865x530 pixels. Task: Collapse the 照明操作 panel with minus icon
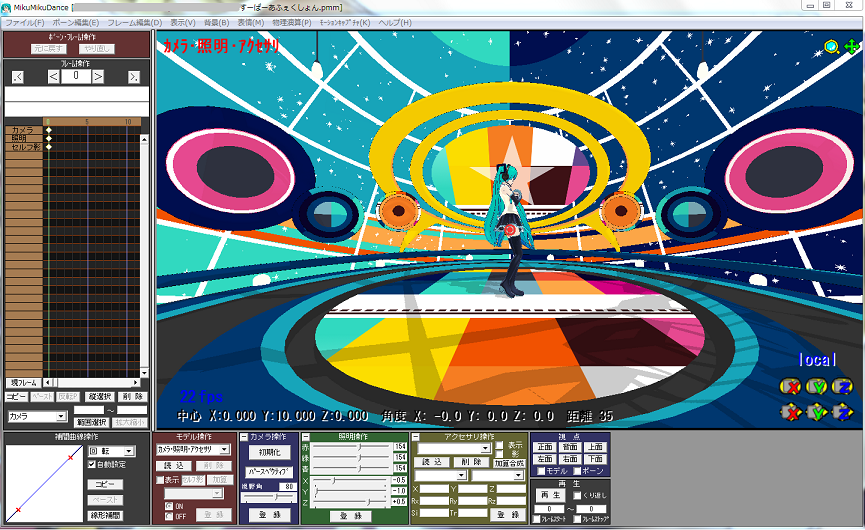coord(306,437)
